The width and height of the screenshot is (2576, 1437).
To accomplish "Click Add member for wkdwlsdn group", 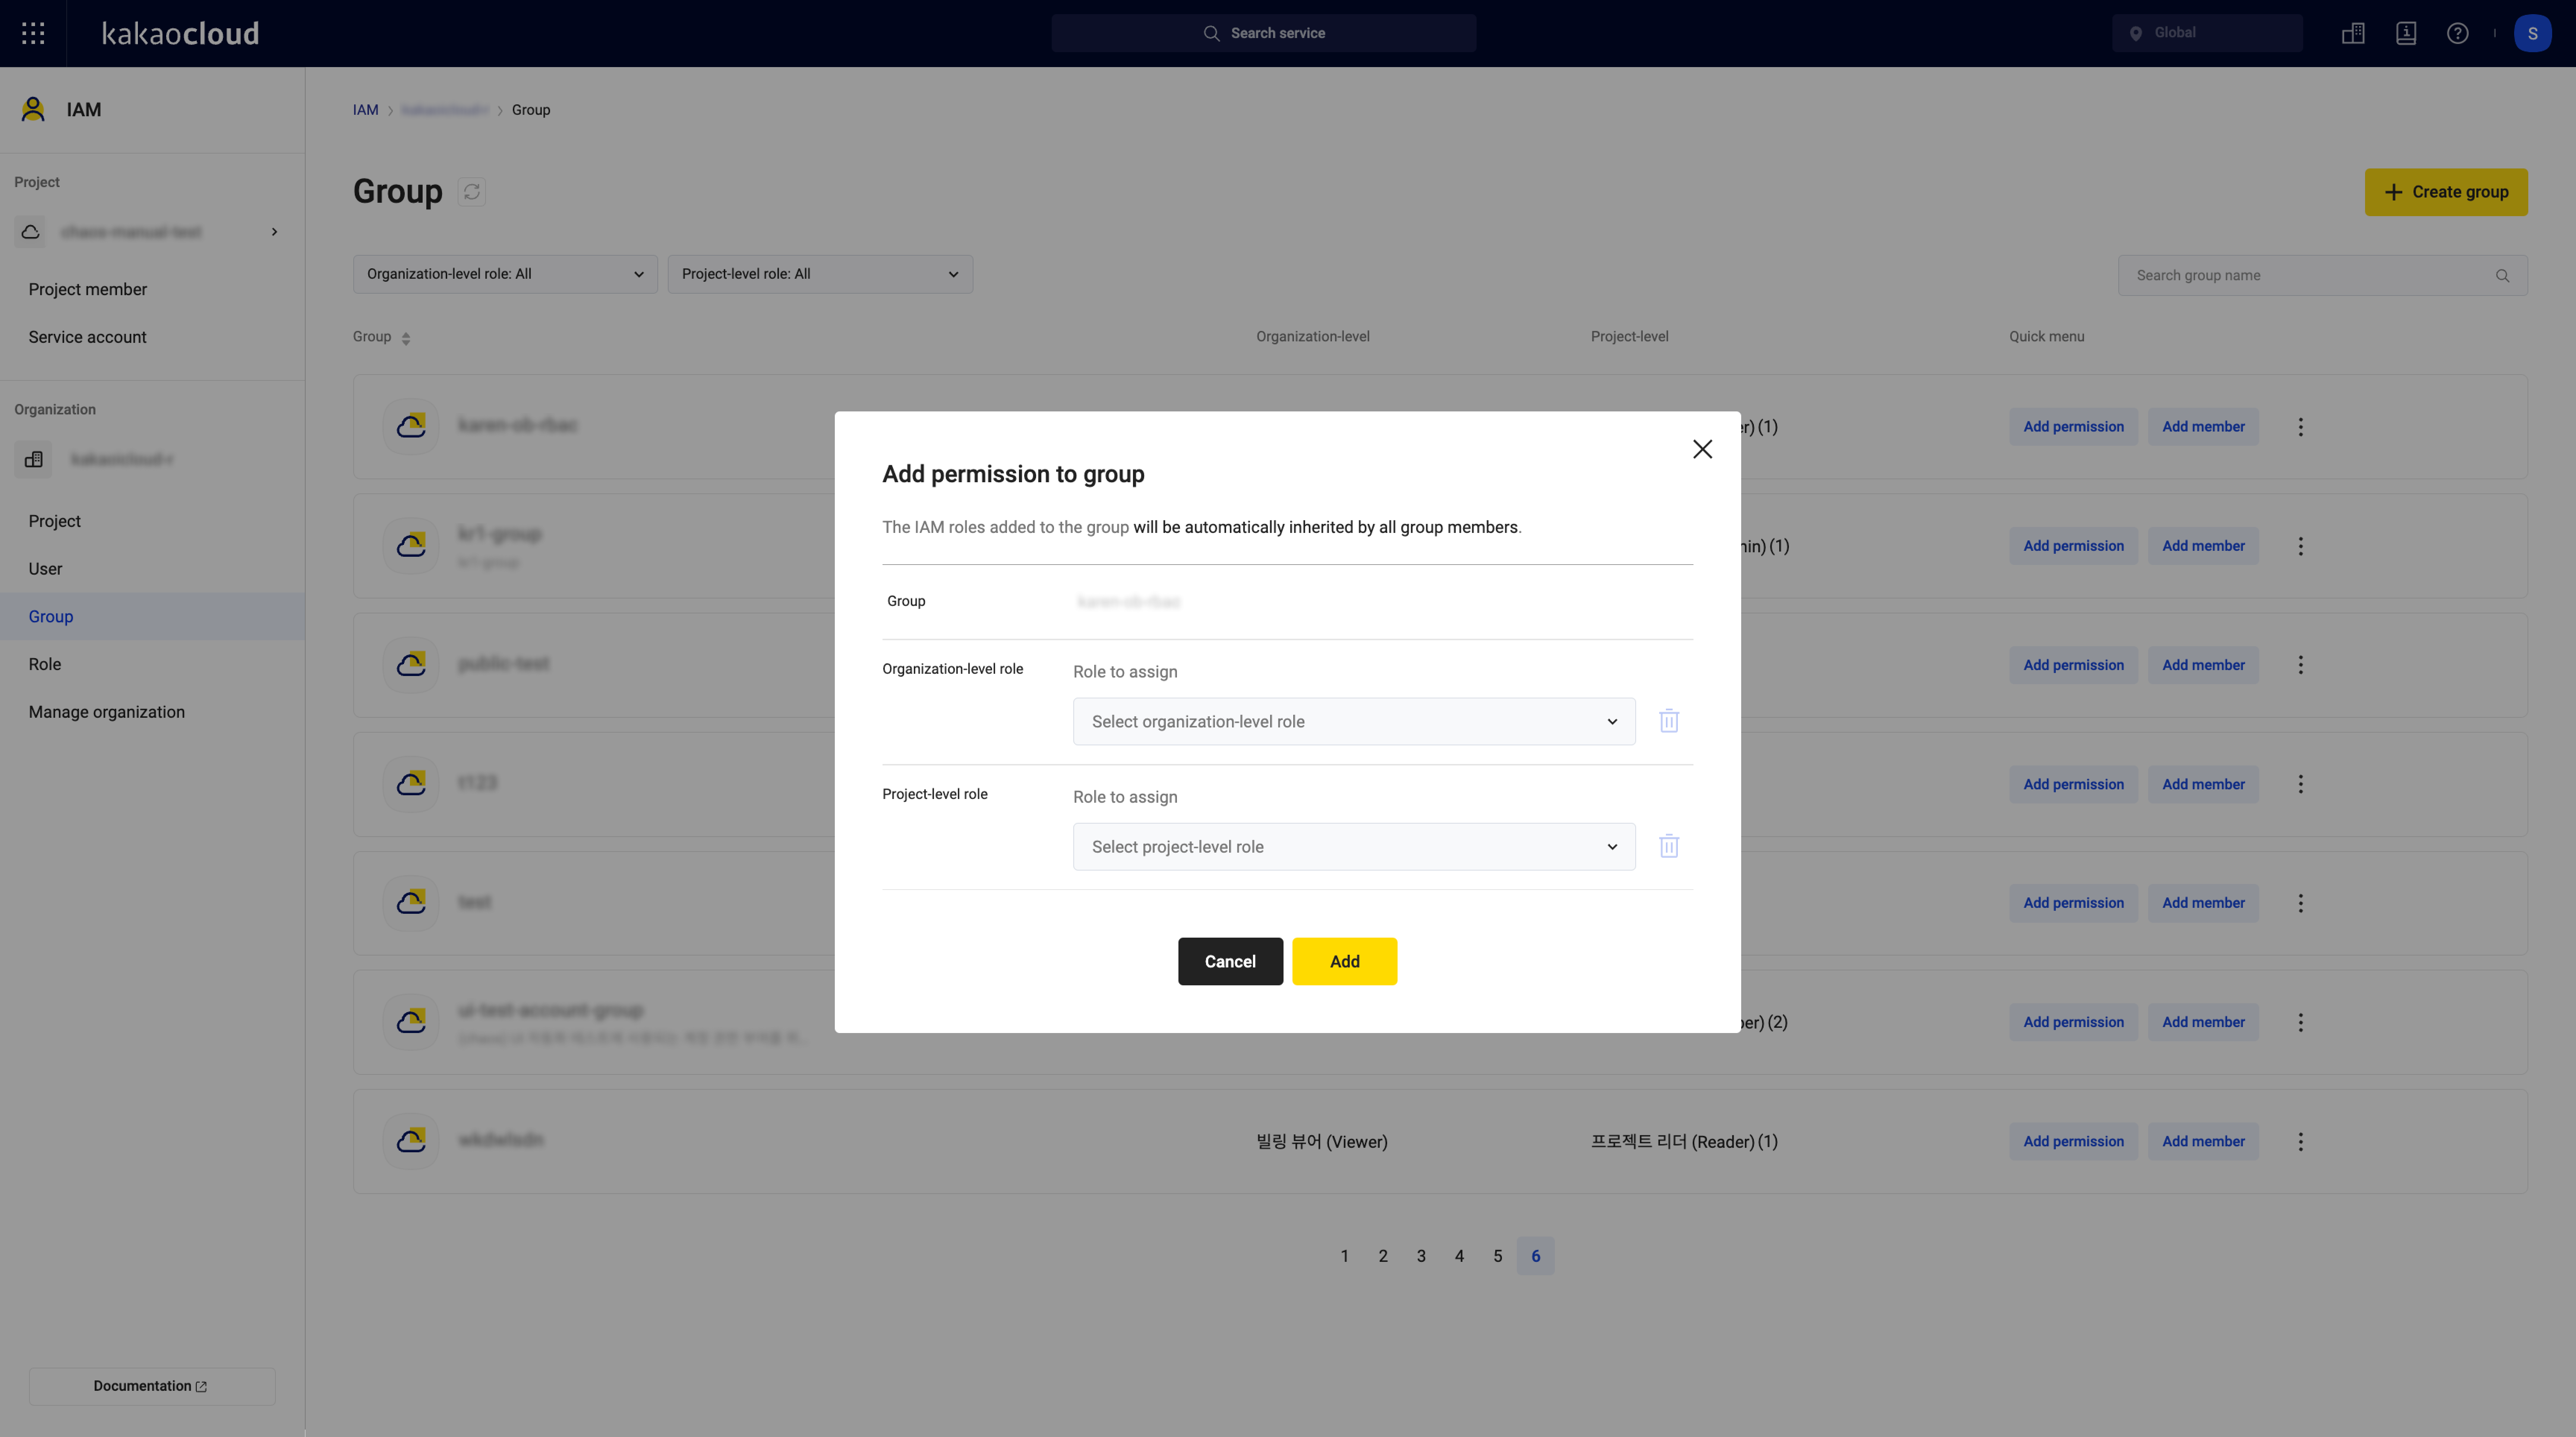I will click(x=2203, y=1141).
